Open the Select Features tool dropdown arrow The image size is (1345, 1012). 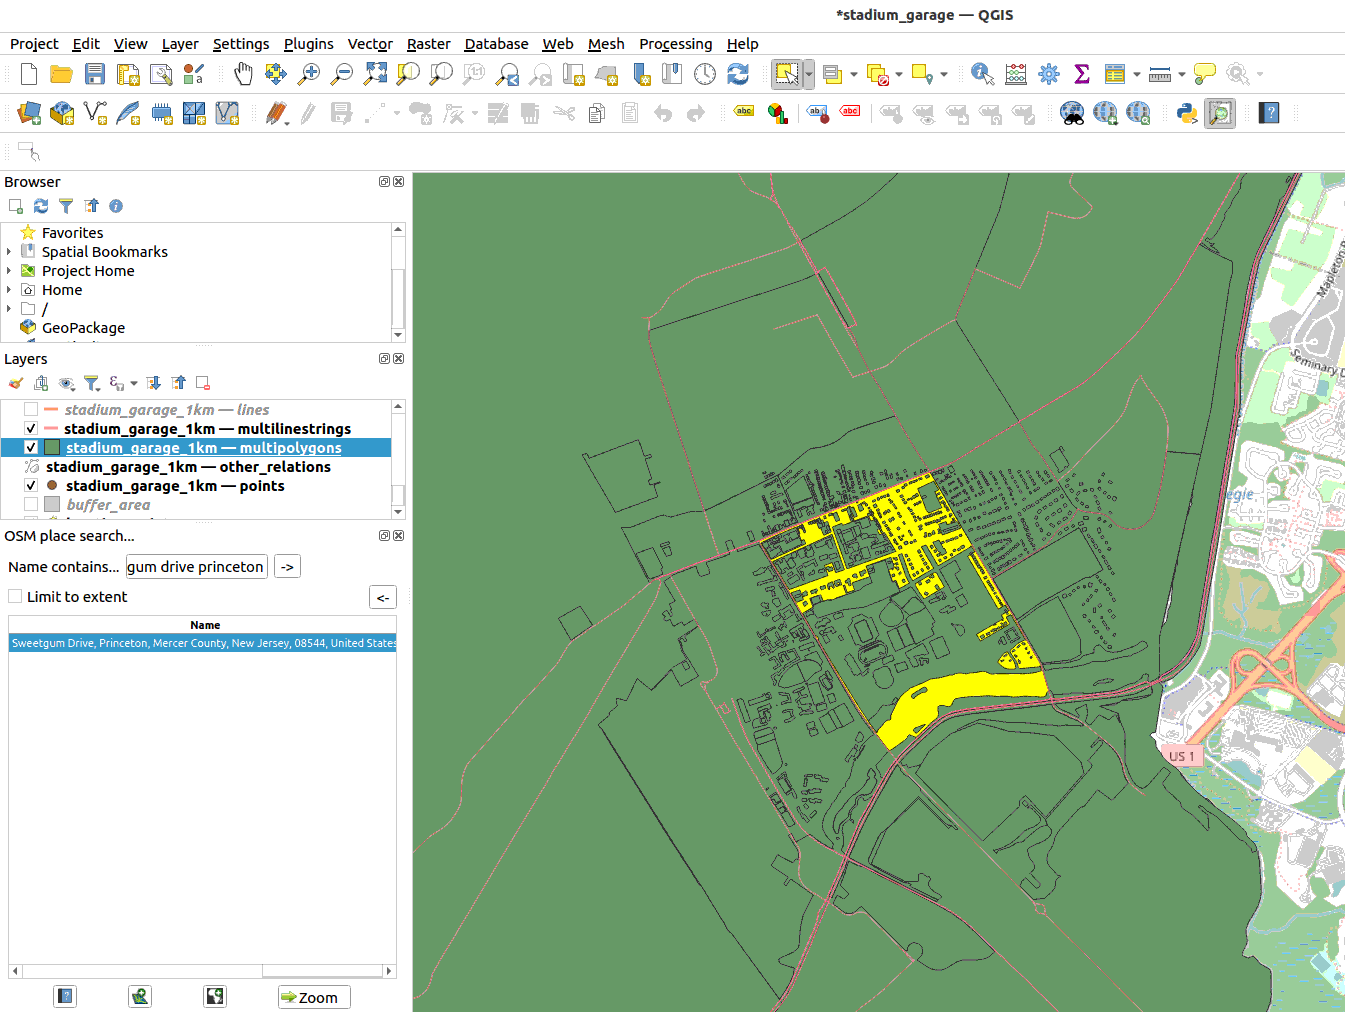[809, 74]
